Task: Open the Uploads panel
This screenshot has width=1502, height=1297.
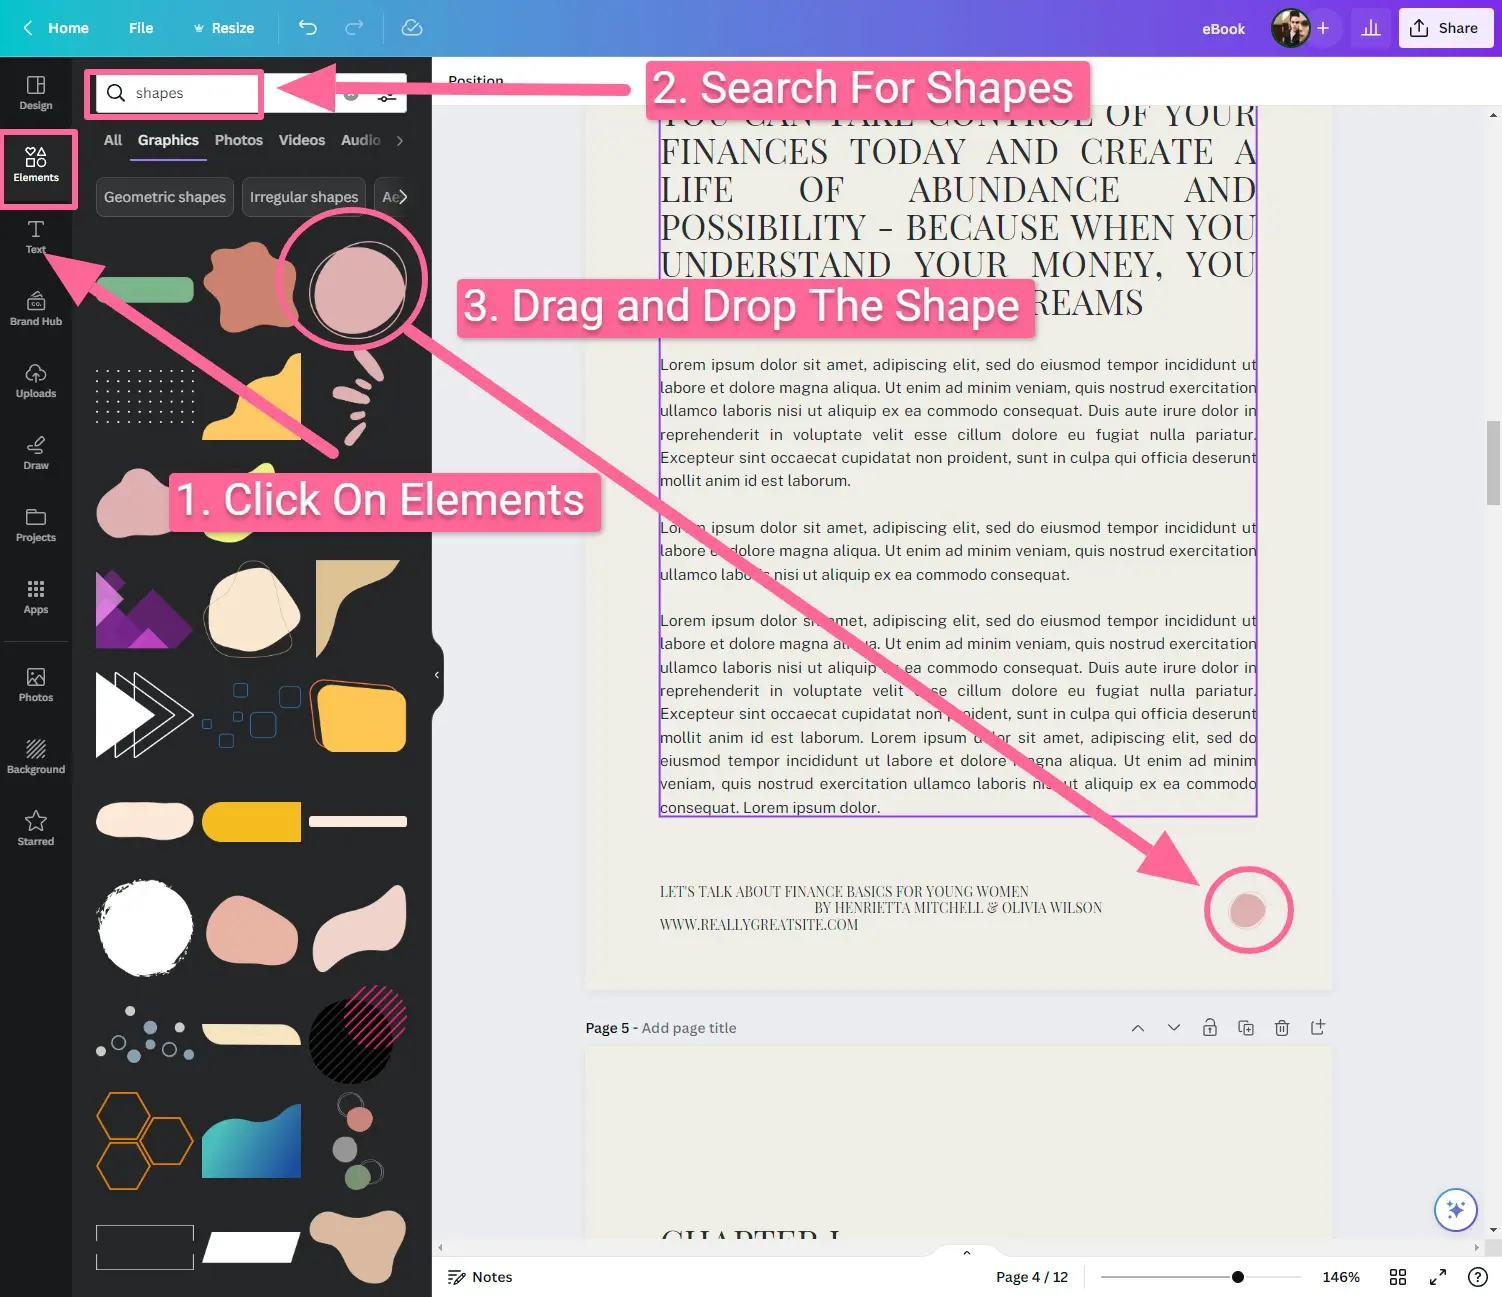Action: [x=36, y=381]
